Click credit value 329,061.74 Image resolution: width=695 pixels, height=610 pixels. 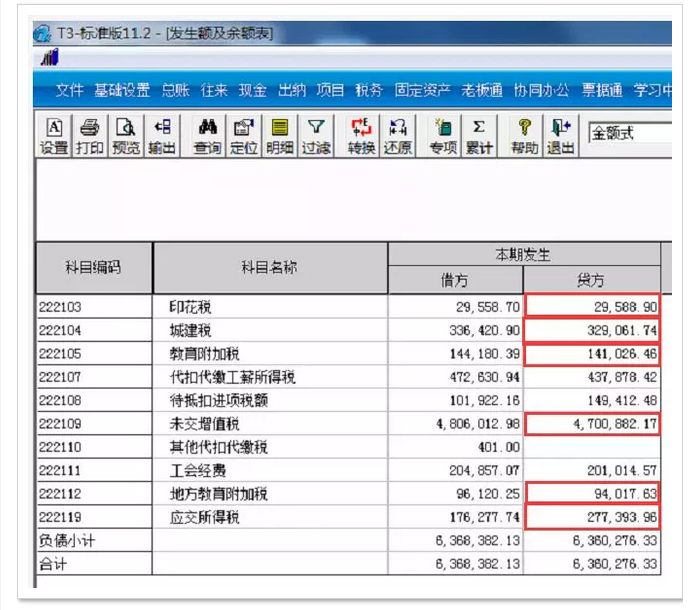point(622,330)
